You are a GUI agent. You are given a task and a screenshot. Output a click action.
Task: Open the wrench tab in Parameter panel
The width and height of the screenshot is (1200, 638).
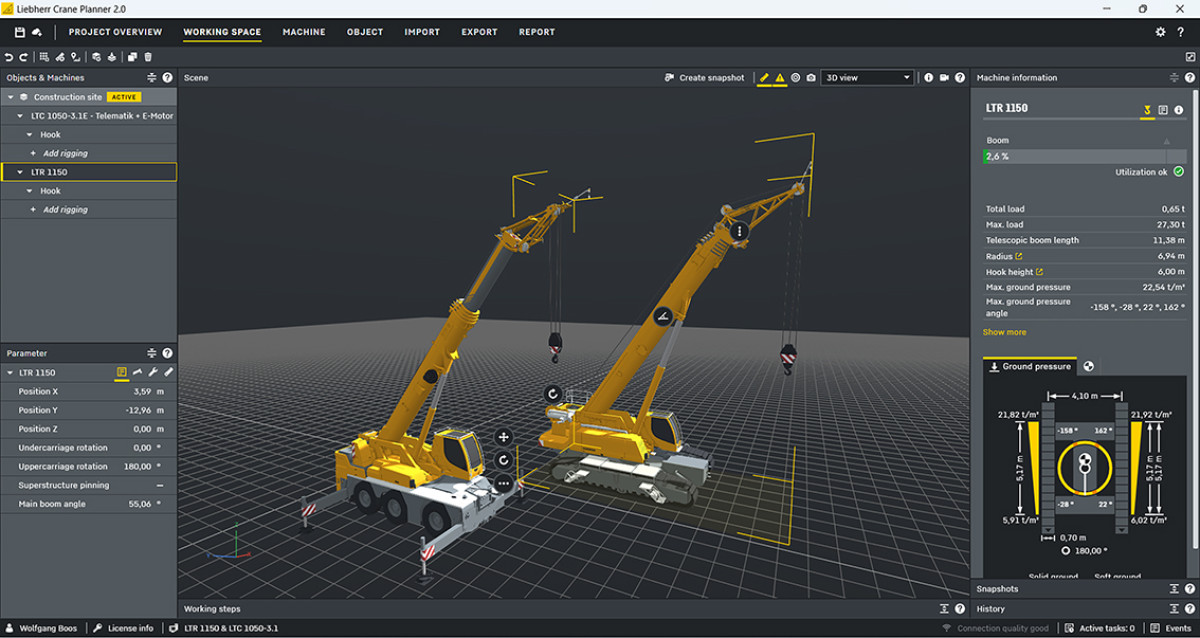[153, 372]
